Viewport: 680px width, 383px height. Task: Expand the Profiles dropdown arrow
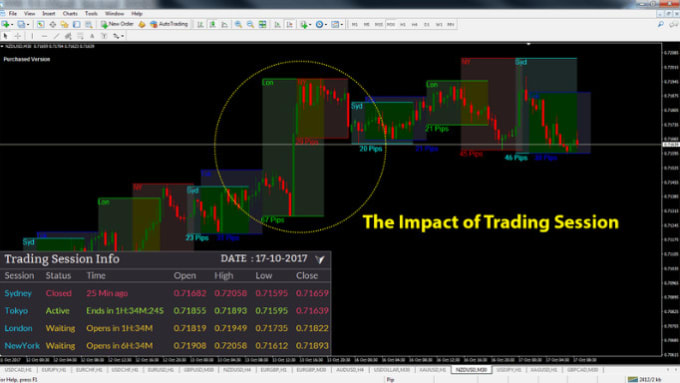tap(27, 25)
